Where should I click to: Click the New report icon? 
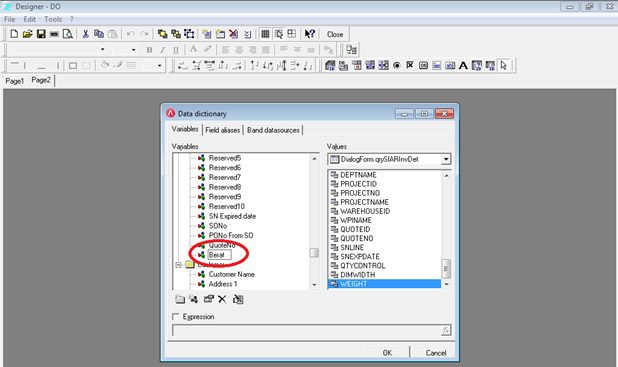pos(14,34)
